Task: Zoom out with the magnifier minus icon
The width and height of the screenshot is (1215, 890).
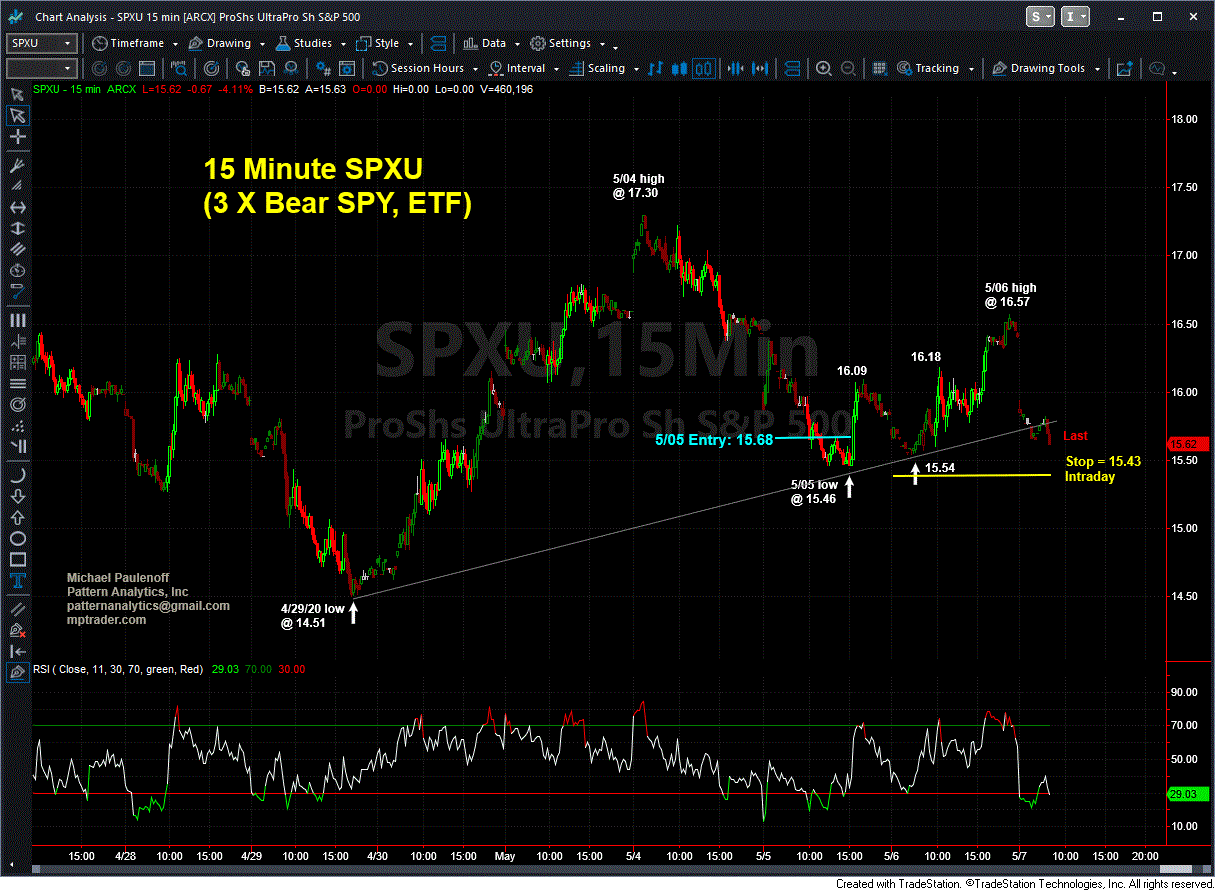Action: [x=847, y=69]
